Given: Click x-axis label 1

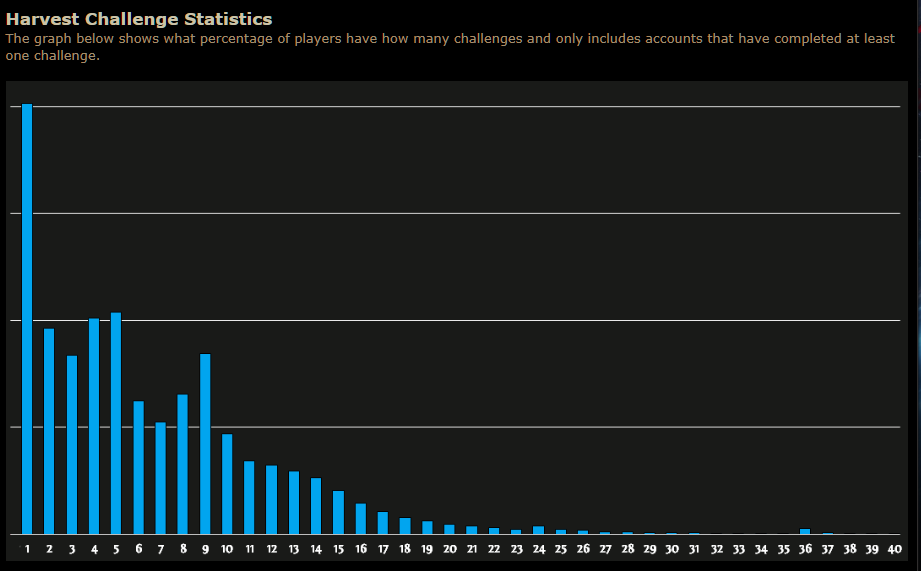Looking at the screenshot, I should 27,549.
